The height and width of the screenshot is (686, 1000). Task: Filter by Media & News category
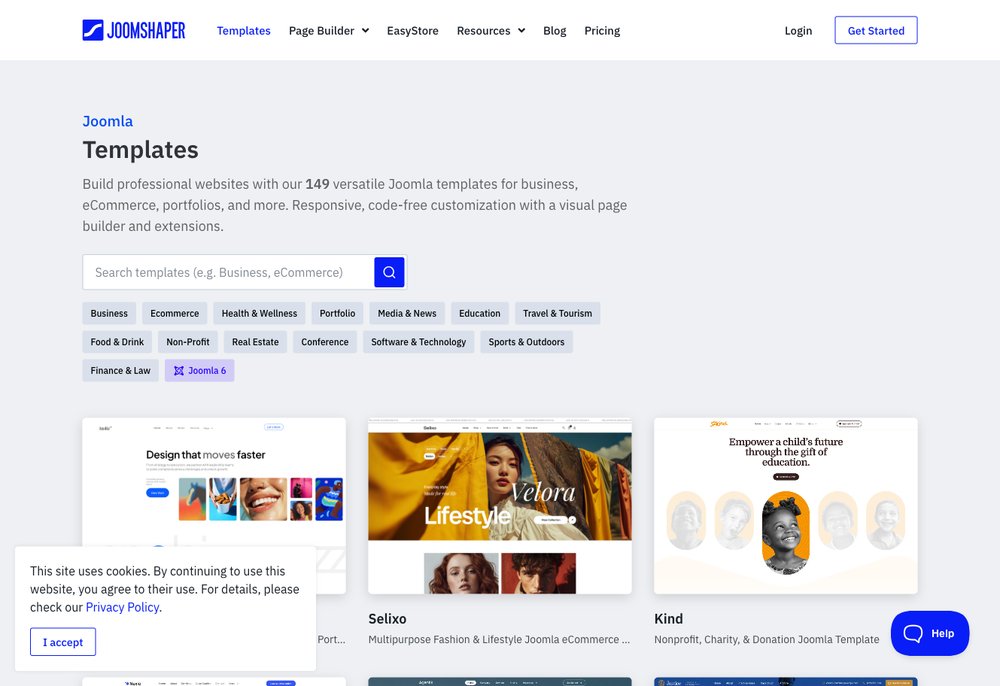point(407,313)
